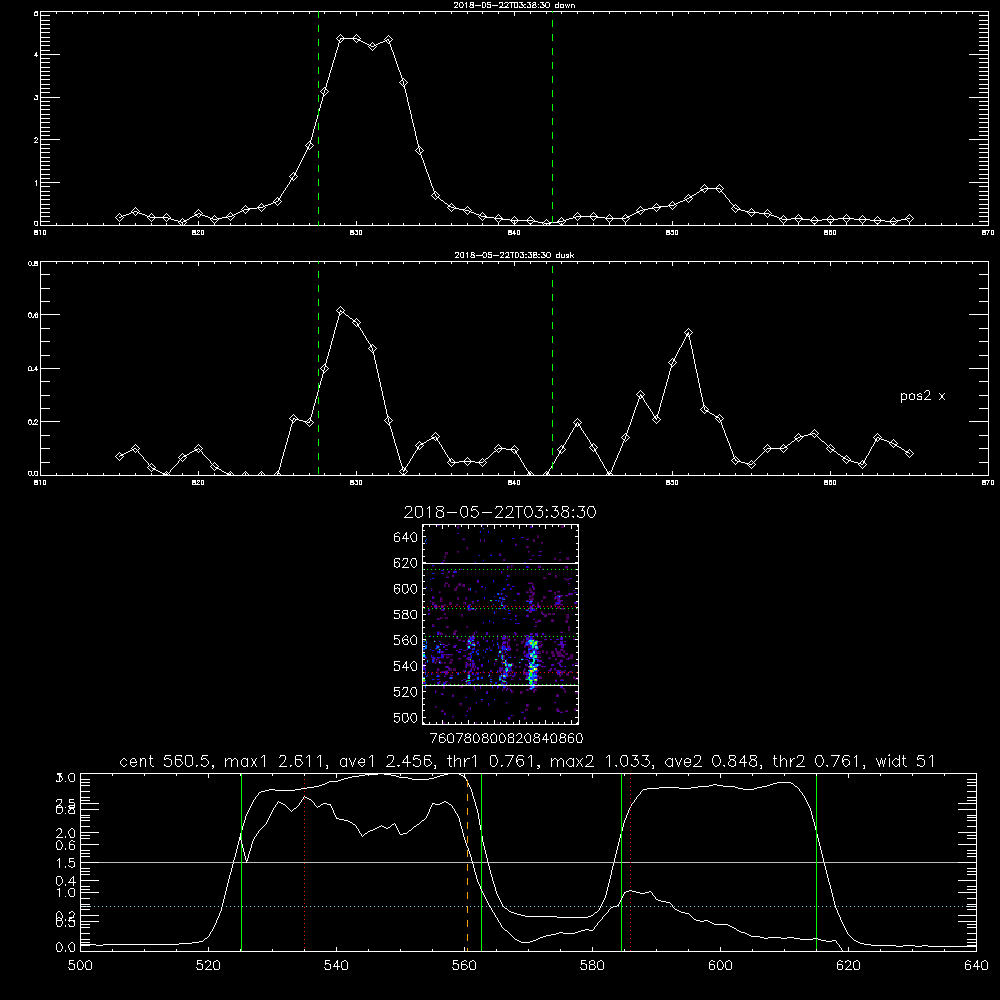Screen dimensions: 1000x1000
Task: Click '500' on the color image y-axis
Action: [x=406, y=717]
